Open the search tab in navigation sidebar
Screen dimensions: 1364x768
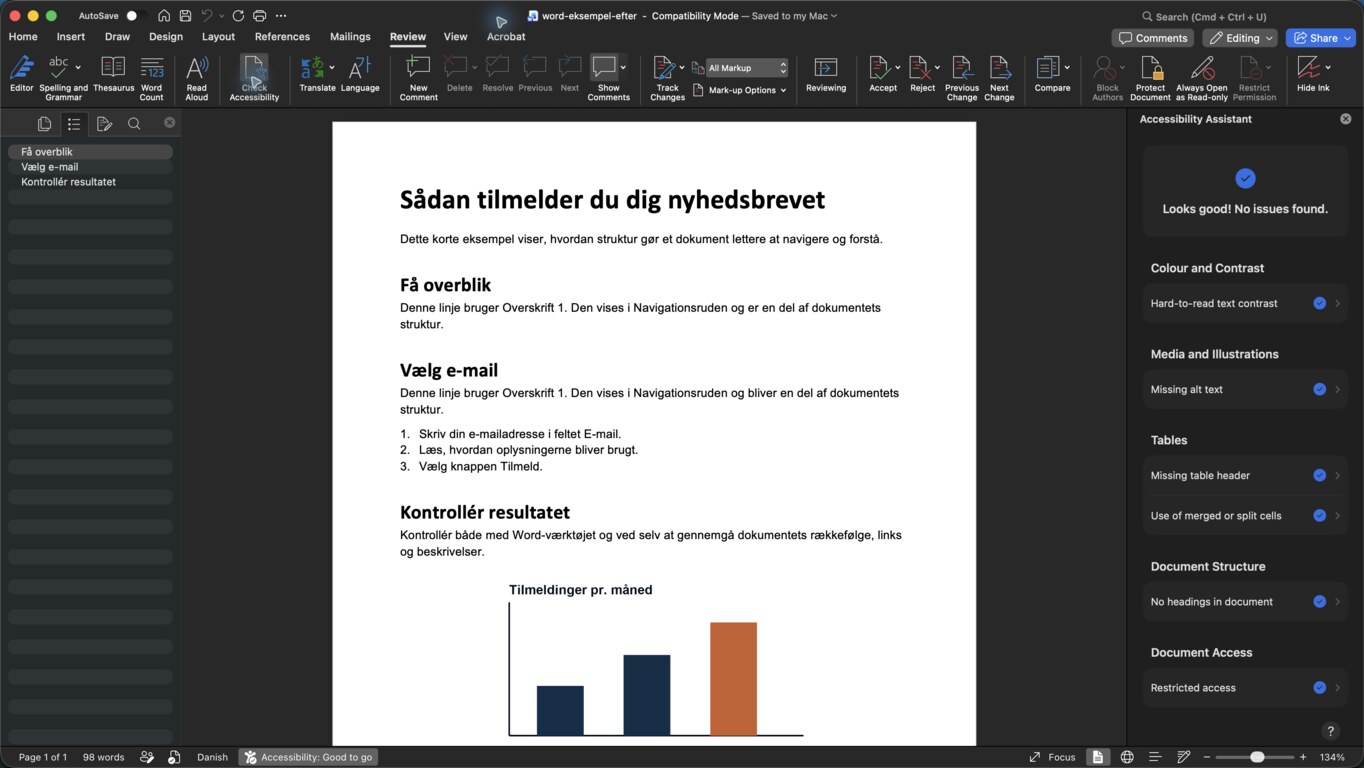(134, 124)
